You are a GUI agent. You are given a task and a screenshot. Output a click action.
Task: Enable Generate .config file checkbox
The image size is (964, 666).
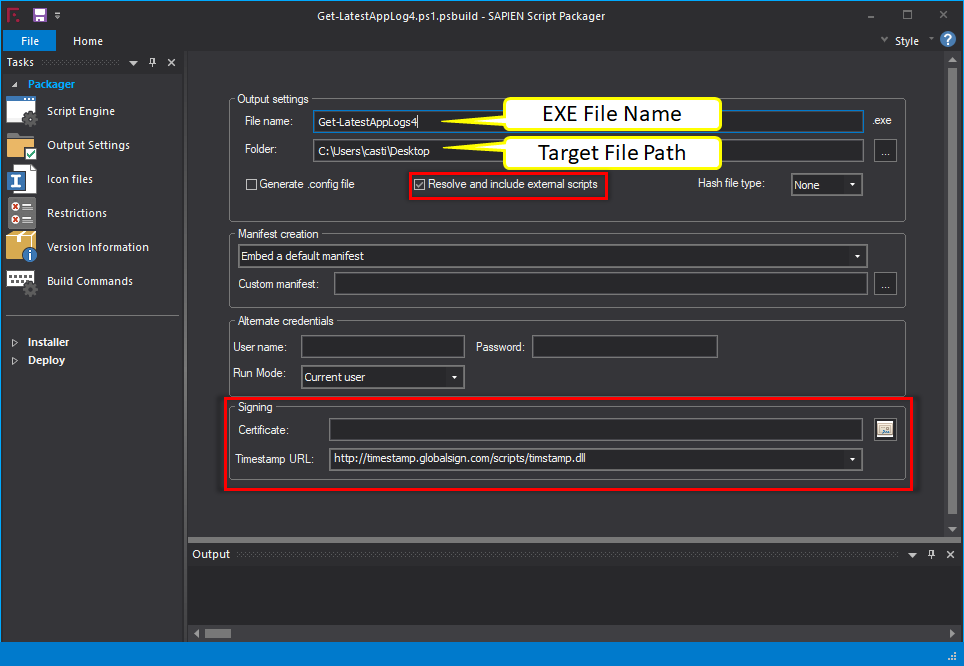251,184
